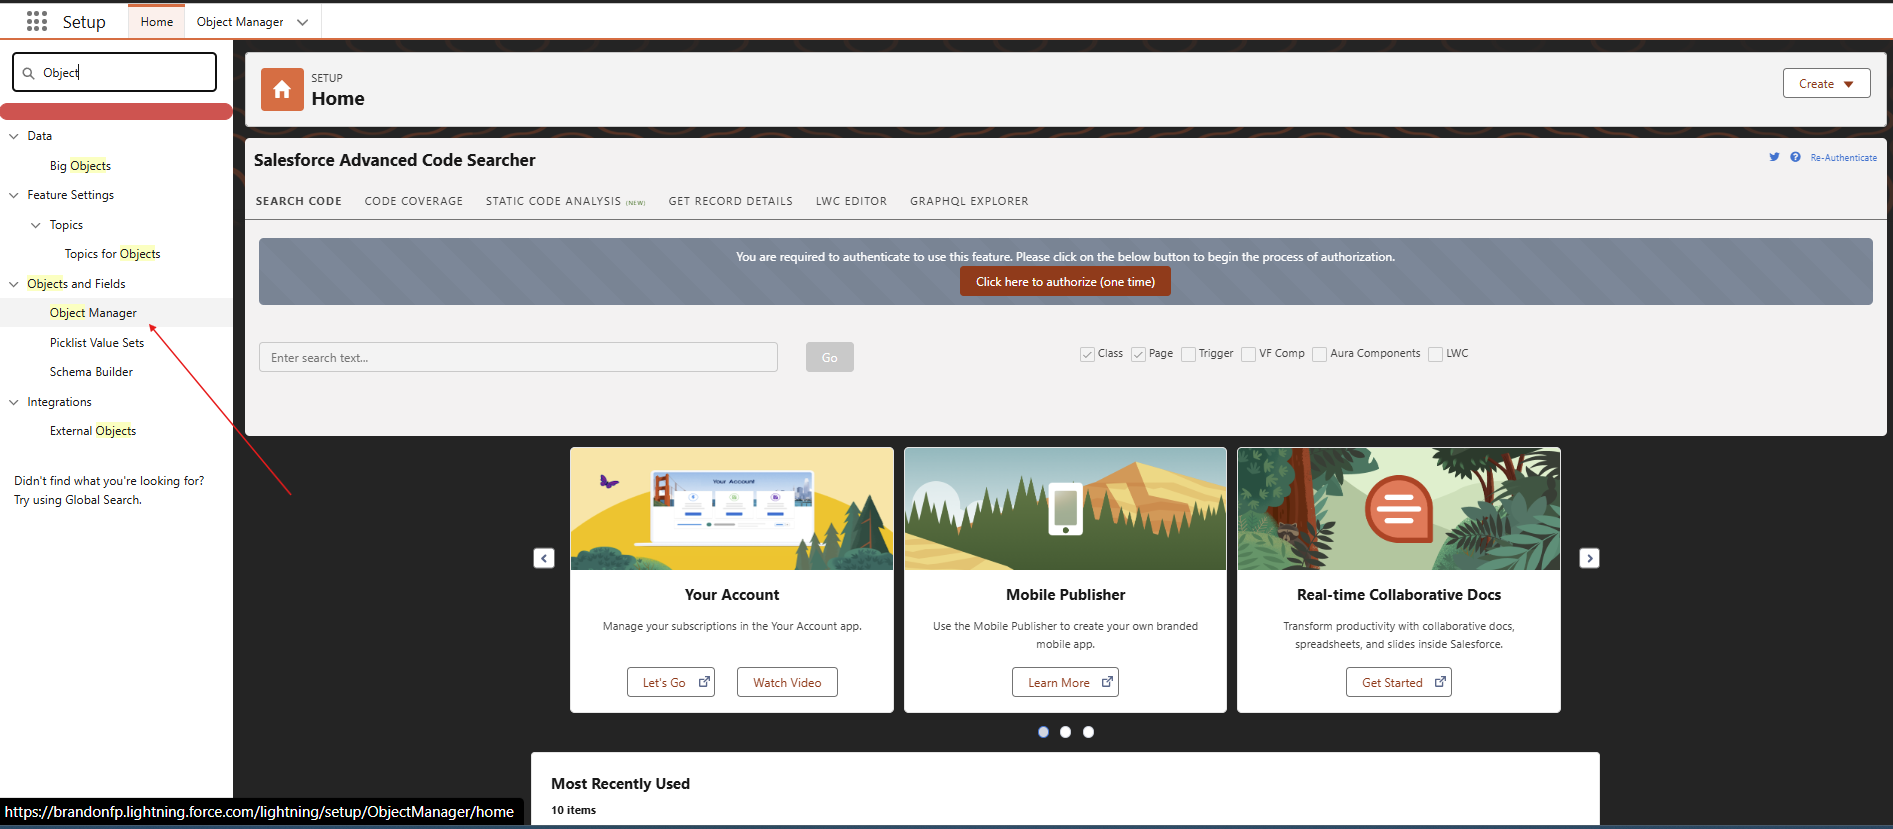The height and width of the screenshot is (829, 1893).
Task: Collapse the Objects and Fields section chevron
Action: pyautogui.click(x=14, y=284)
